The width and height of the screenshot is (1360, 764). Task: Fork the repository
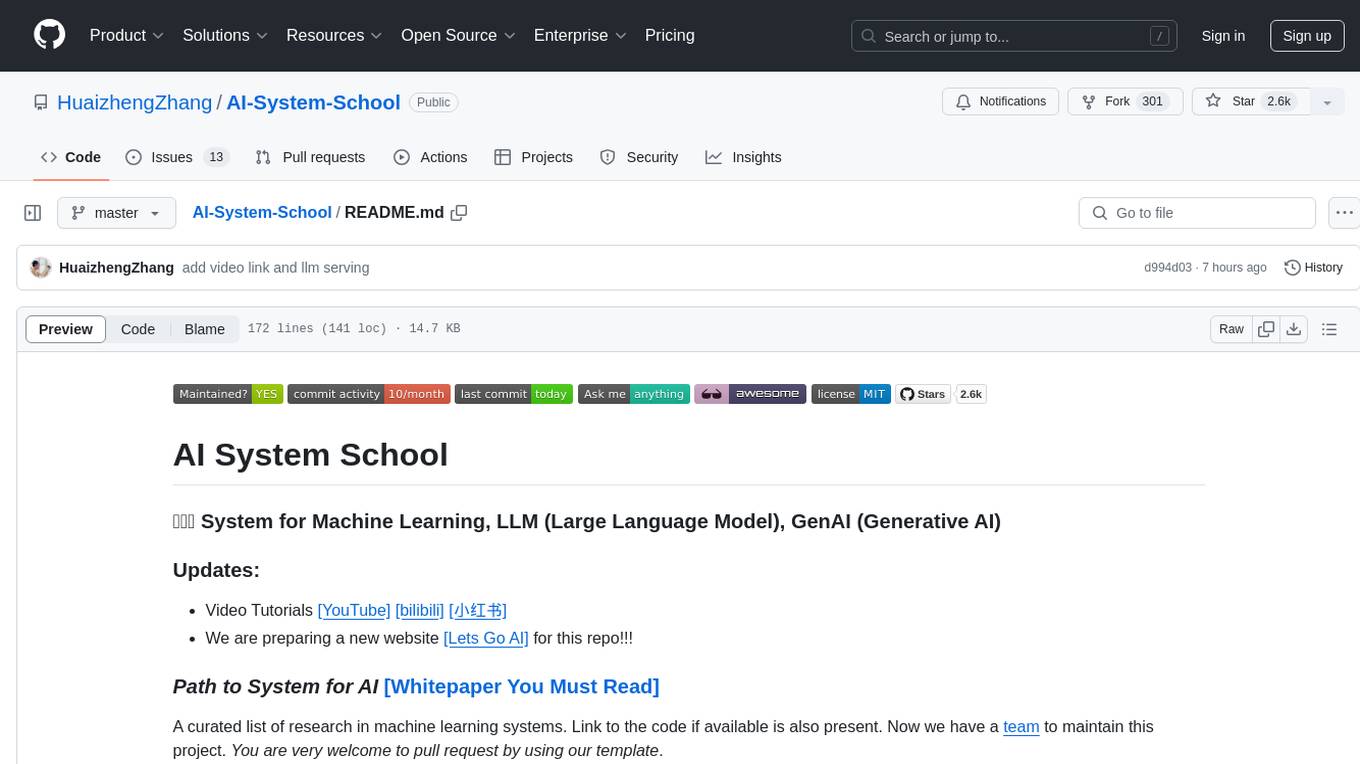click(1125, 101)
